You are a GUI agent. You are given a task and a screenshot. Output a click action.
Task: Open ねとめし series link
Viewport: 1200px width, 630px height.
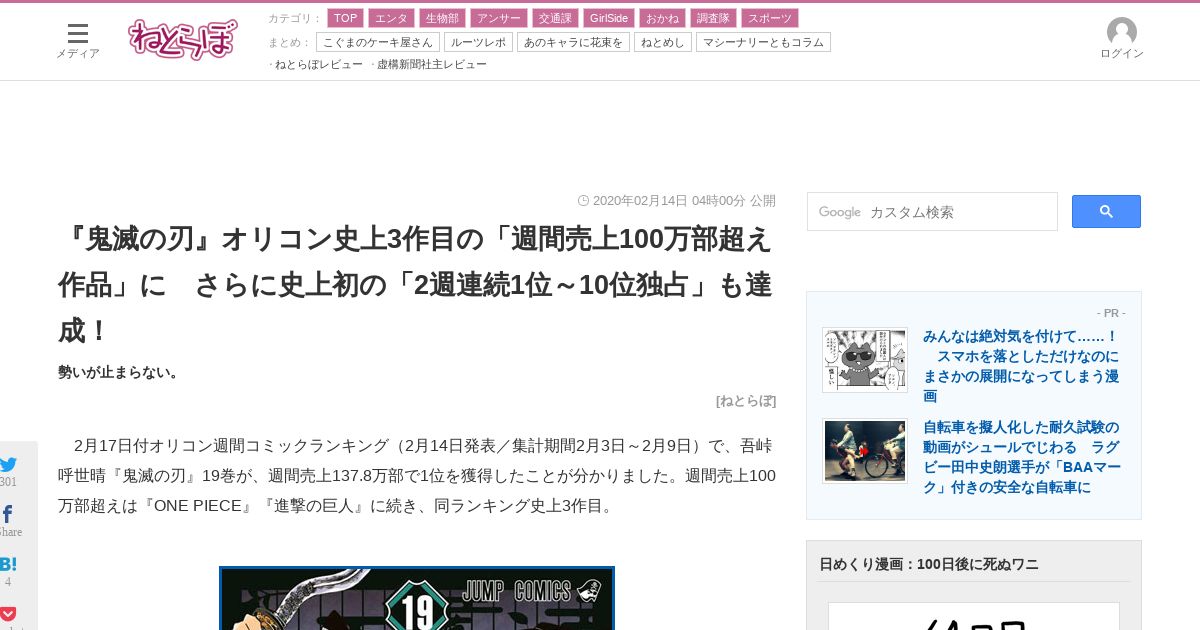pos(663,42)
